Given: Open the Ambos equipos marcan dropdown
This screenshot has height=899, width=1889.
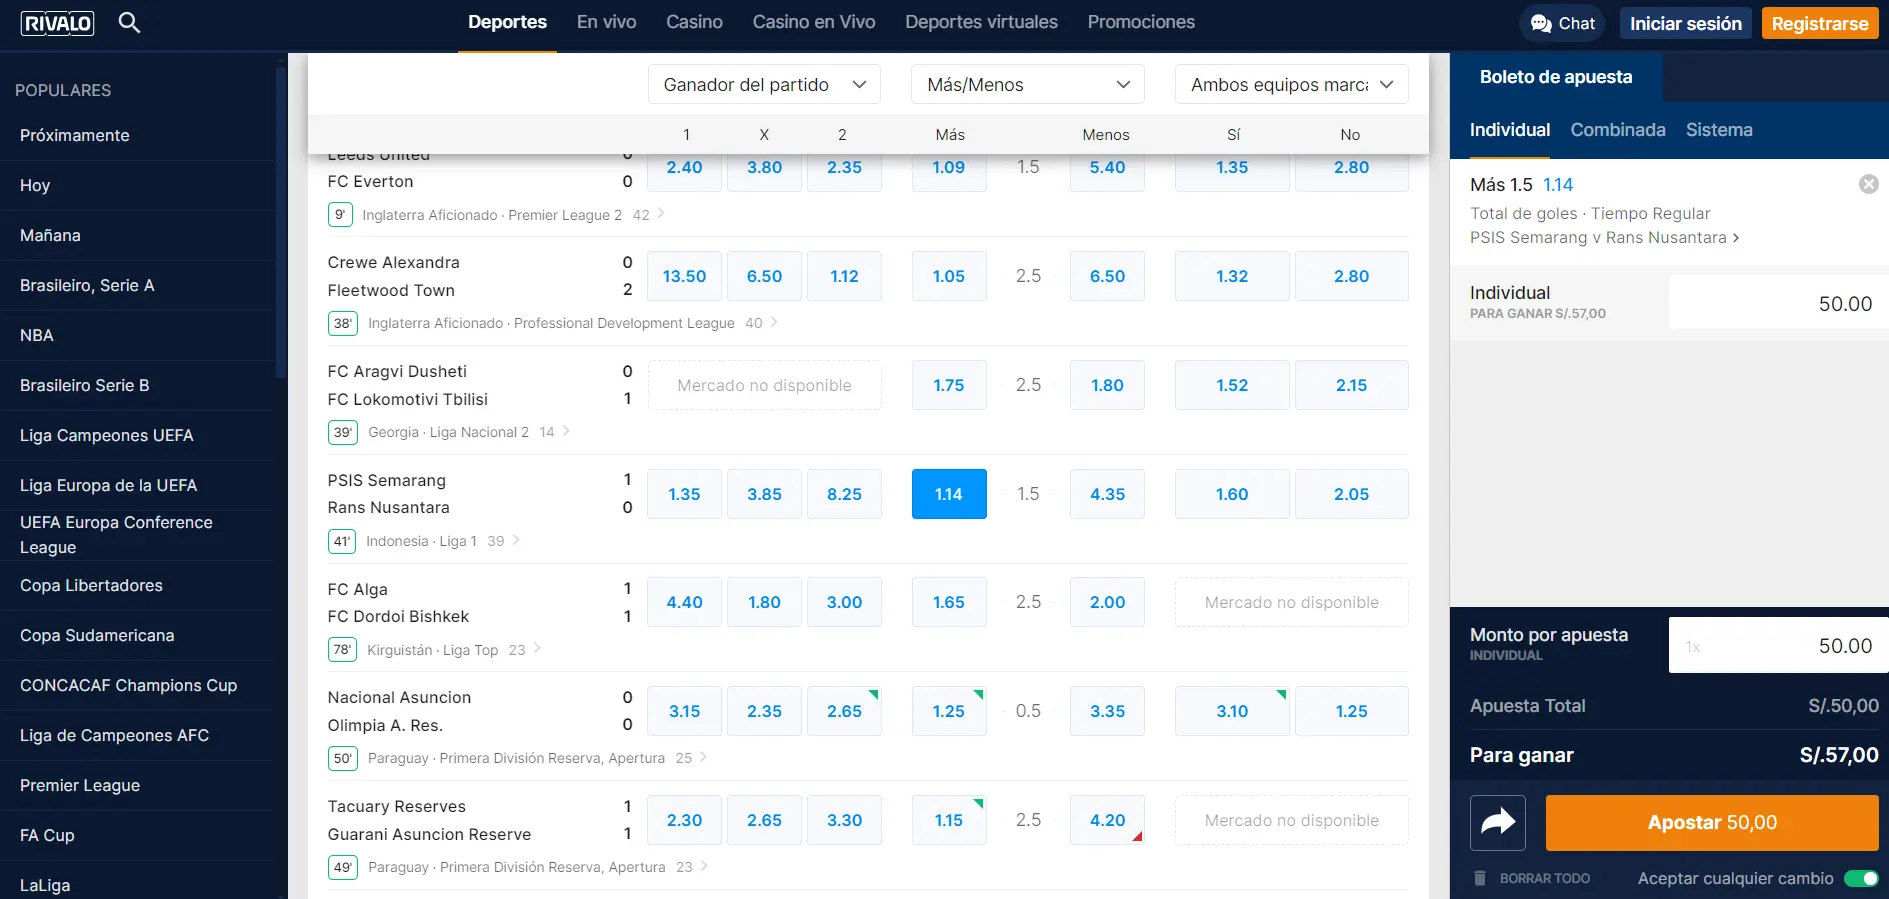Looking at the screenshot, I should pos(1291,84).
